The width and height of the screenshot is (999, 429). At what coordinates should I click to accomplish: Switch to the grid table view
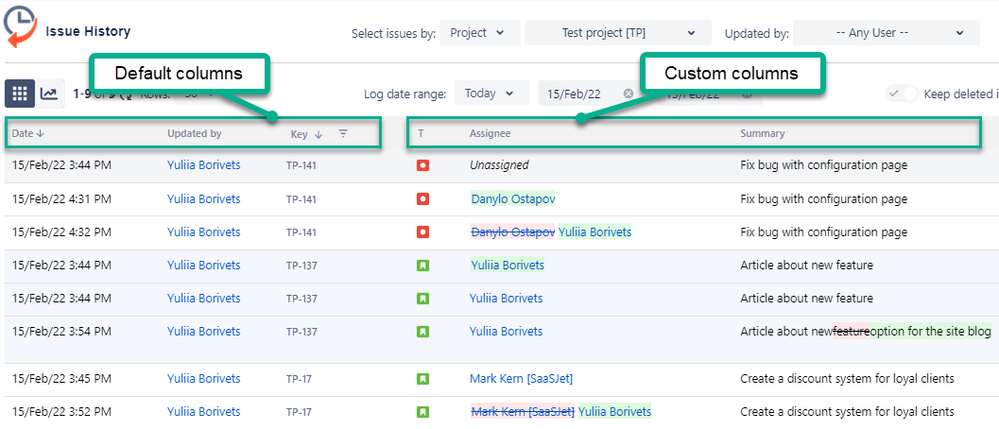20,94
